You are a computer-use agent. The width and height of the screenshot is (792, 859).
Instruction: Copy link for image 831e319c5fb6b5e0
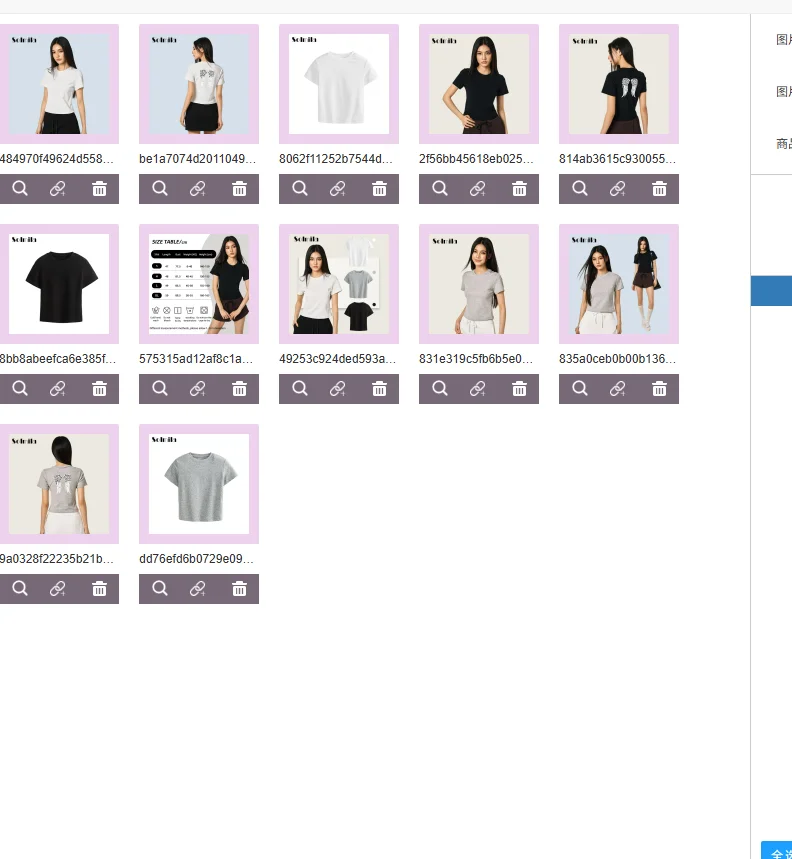click(478, 389)
